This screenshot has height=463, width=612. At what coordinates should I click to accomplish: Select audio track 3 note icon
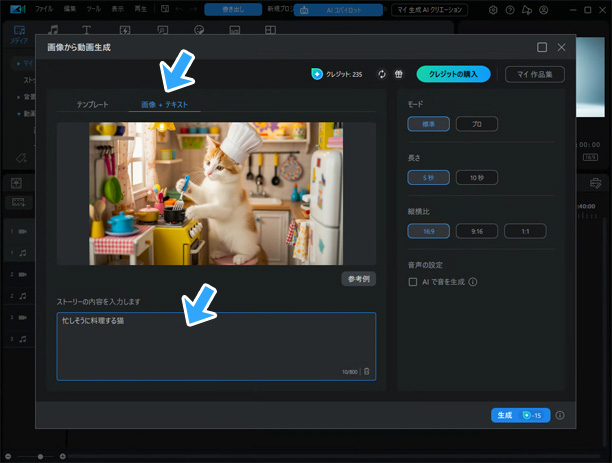click(23, 339)
